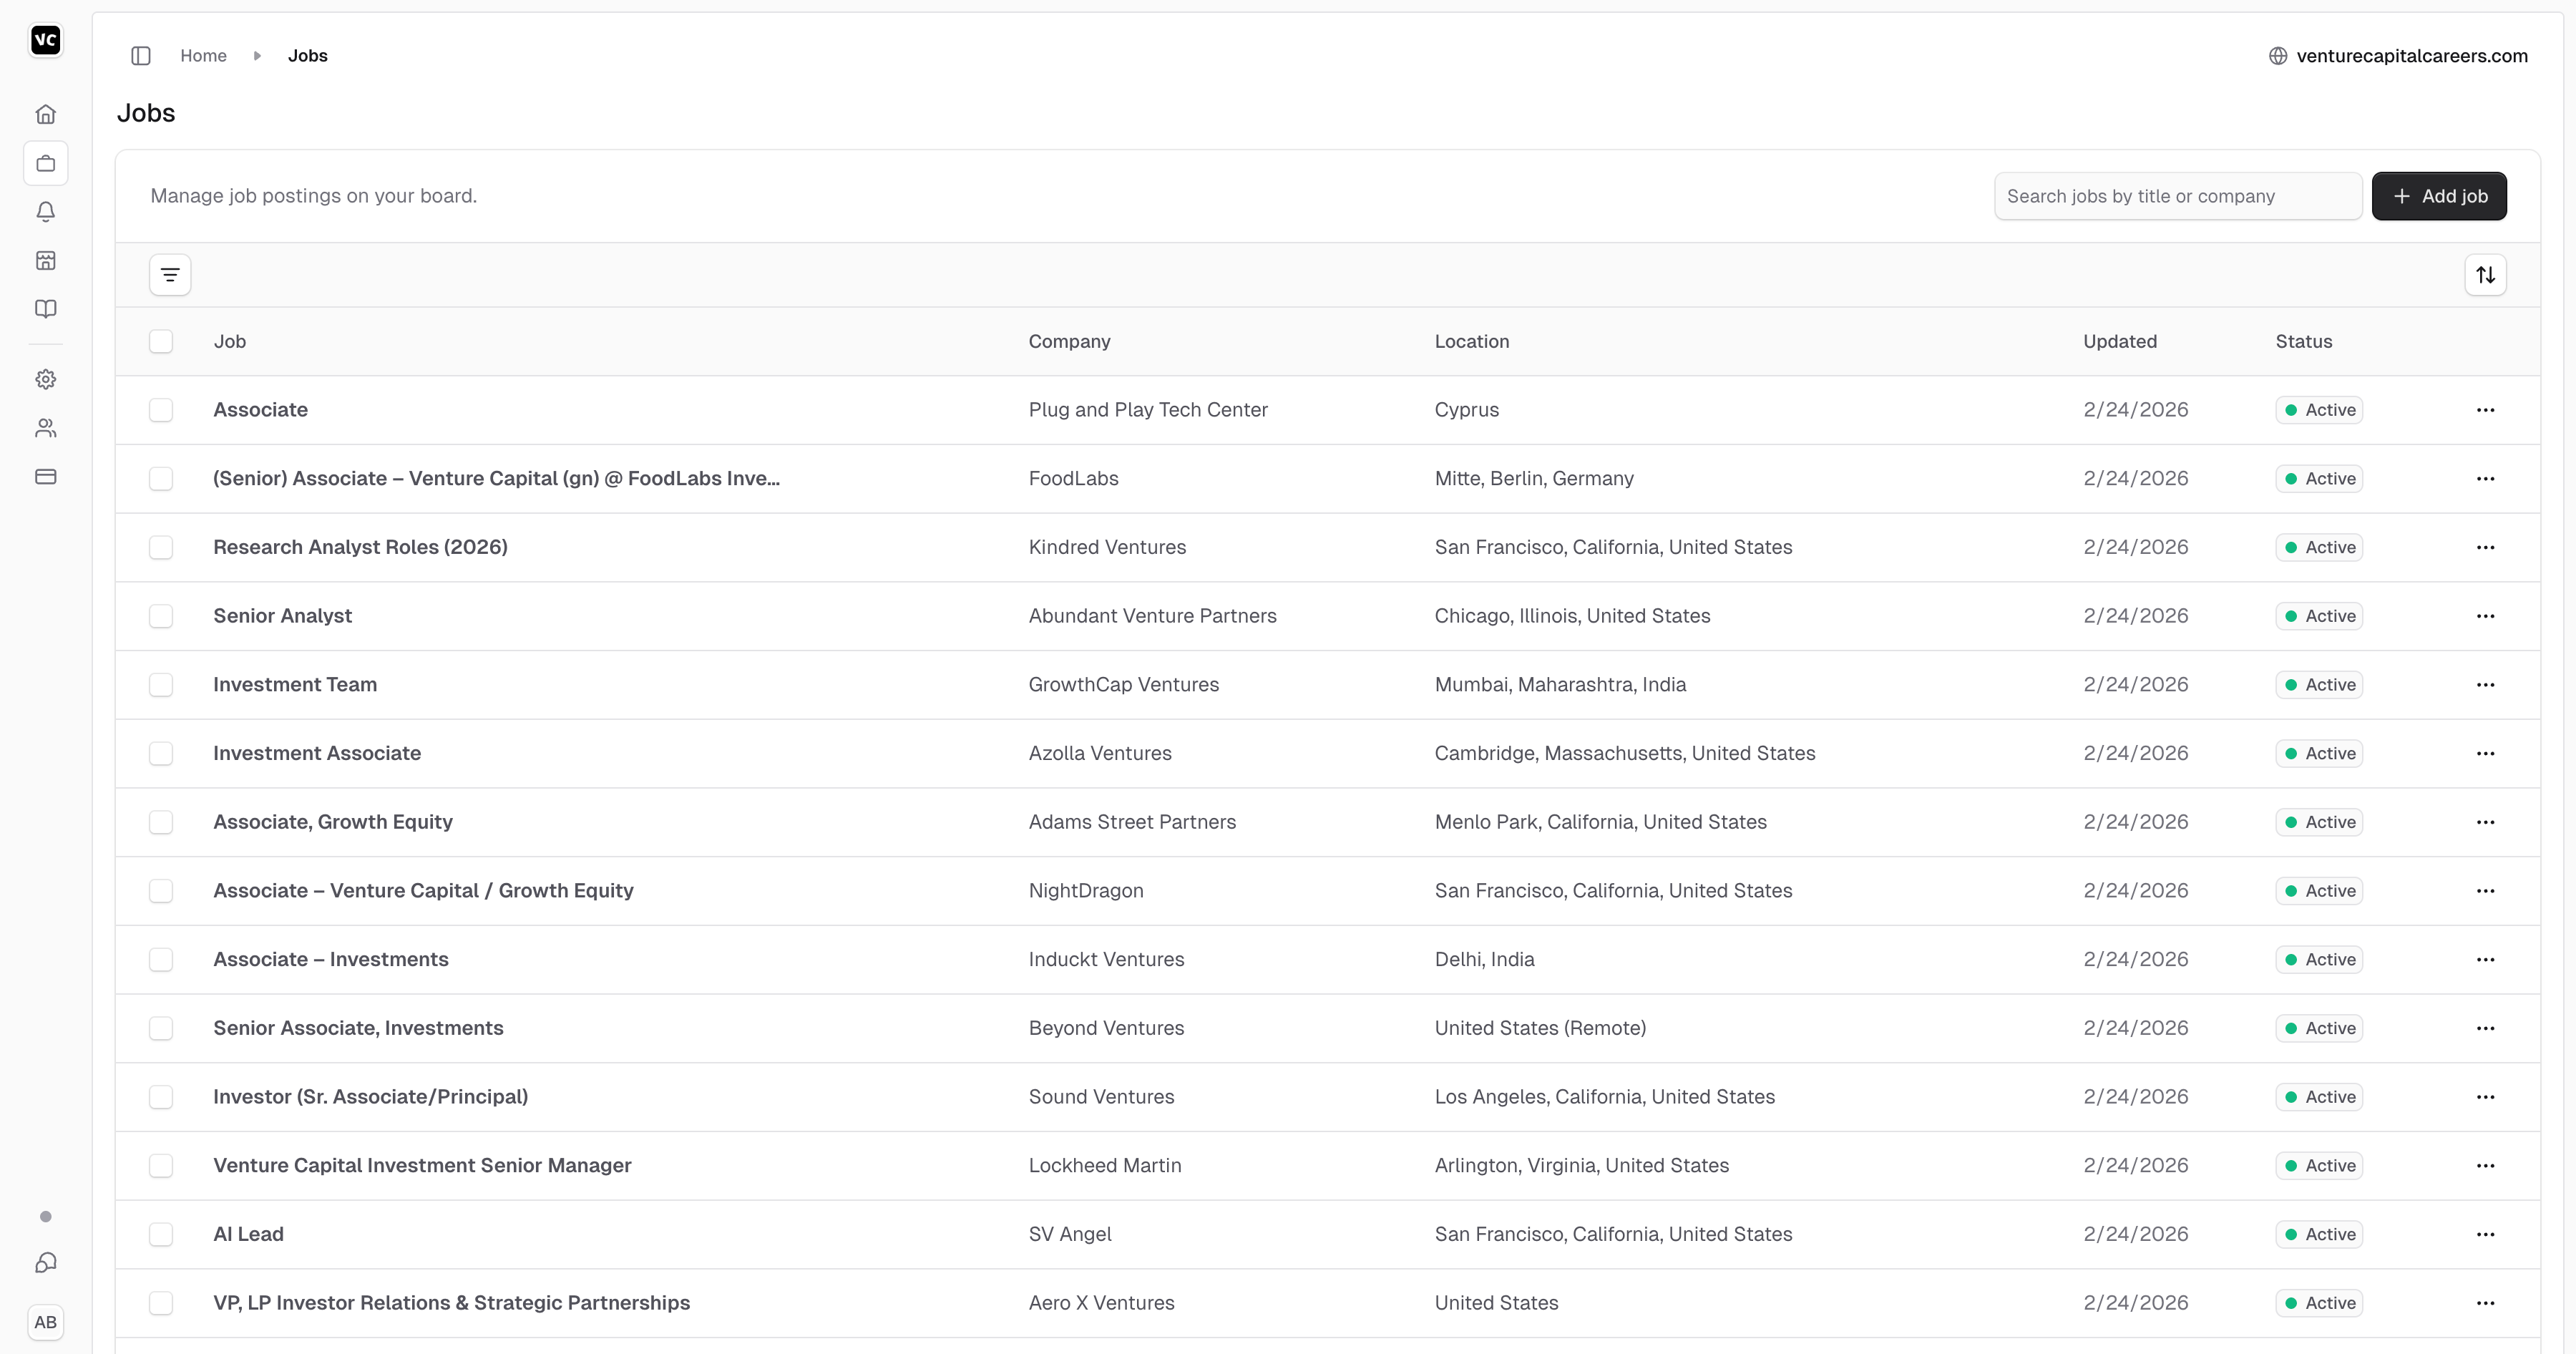Click the Jobs breadcrumb item
The width and height of the screenshot is (2576, 1354).
pos(307,56)
